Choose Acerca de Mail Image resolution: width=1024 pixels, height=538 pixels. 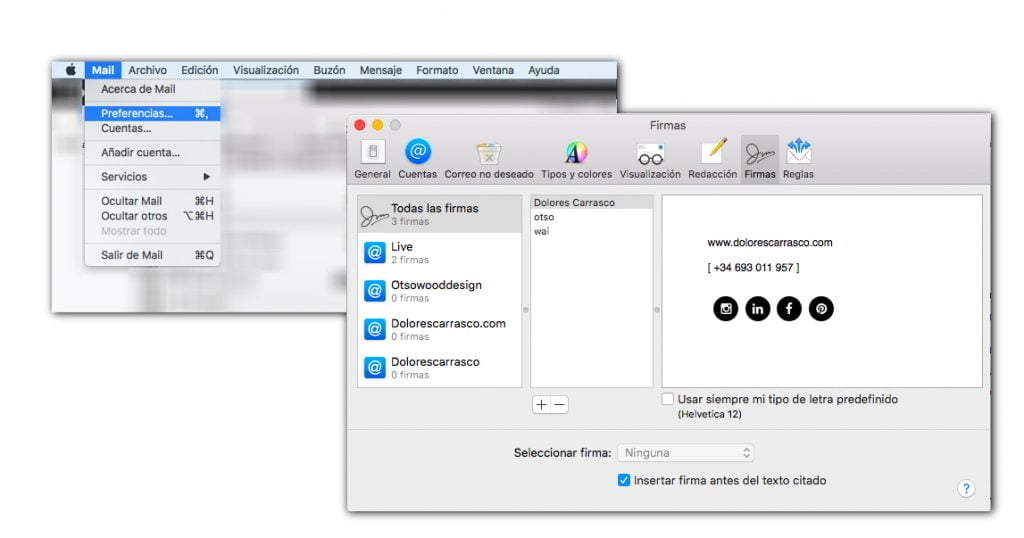pos(152,89)
